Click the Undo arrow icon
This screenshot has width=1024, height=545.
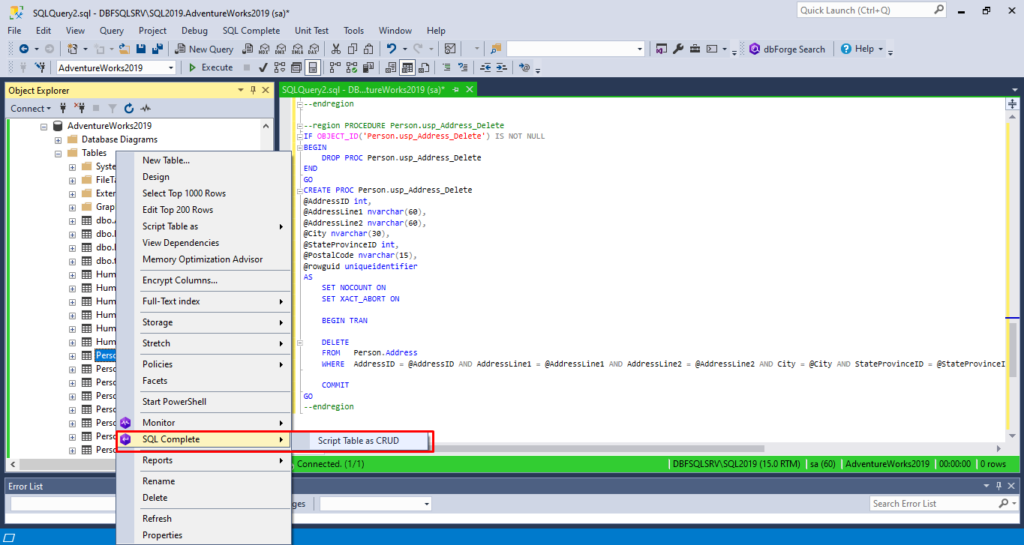tap(391, 49)
